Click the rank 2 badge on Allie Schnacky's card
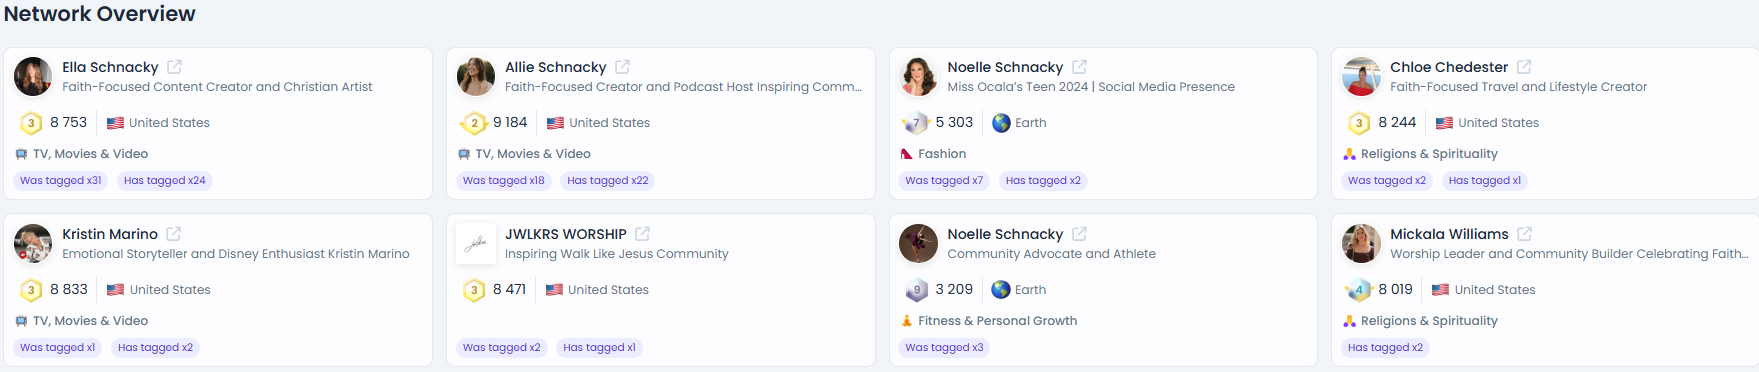Viewport: 1759px width, 372px height. (474, 123)
